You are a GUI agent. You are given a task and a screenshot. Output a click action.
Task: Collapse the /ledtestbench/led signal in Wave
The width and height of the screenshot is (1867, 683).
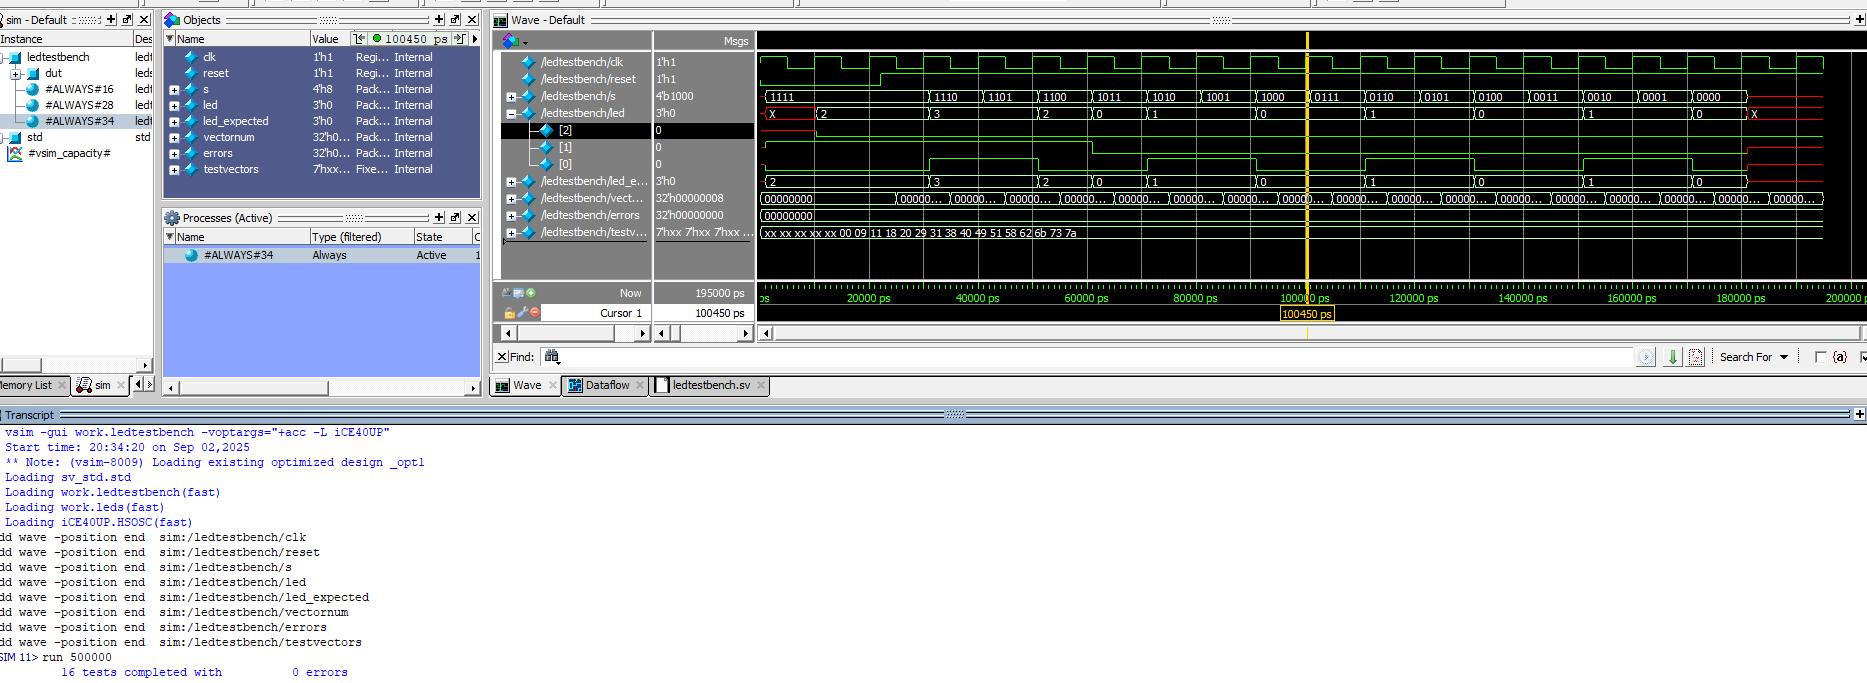511,114
